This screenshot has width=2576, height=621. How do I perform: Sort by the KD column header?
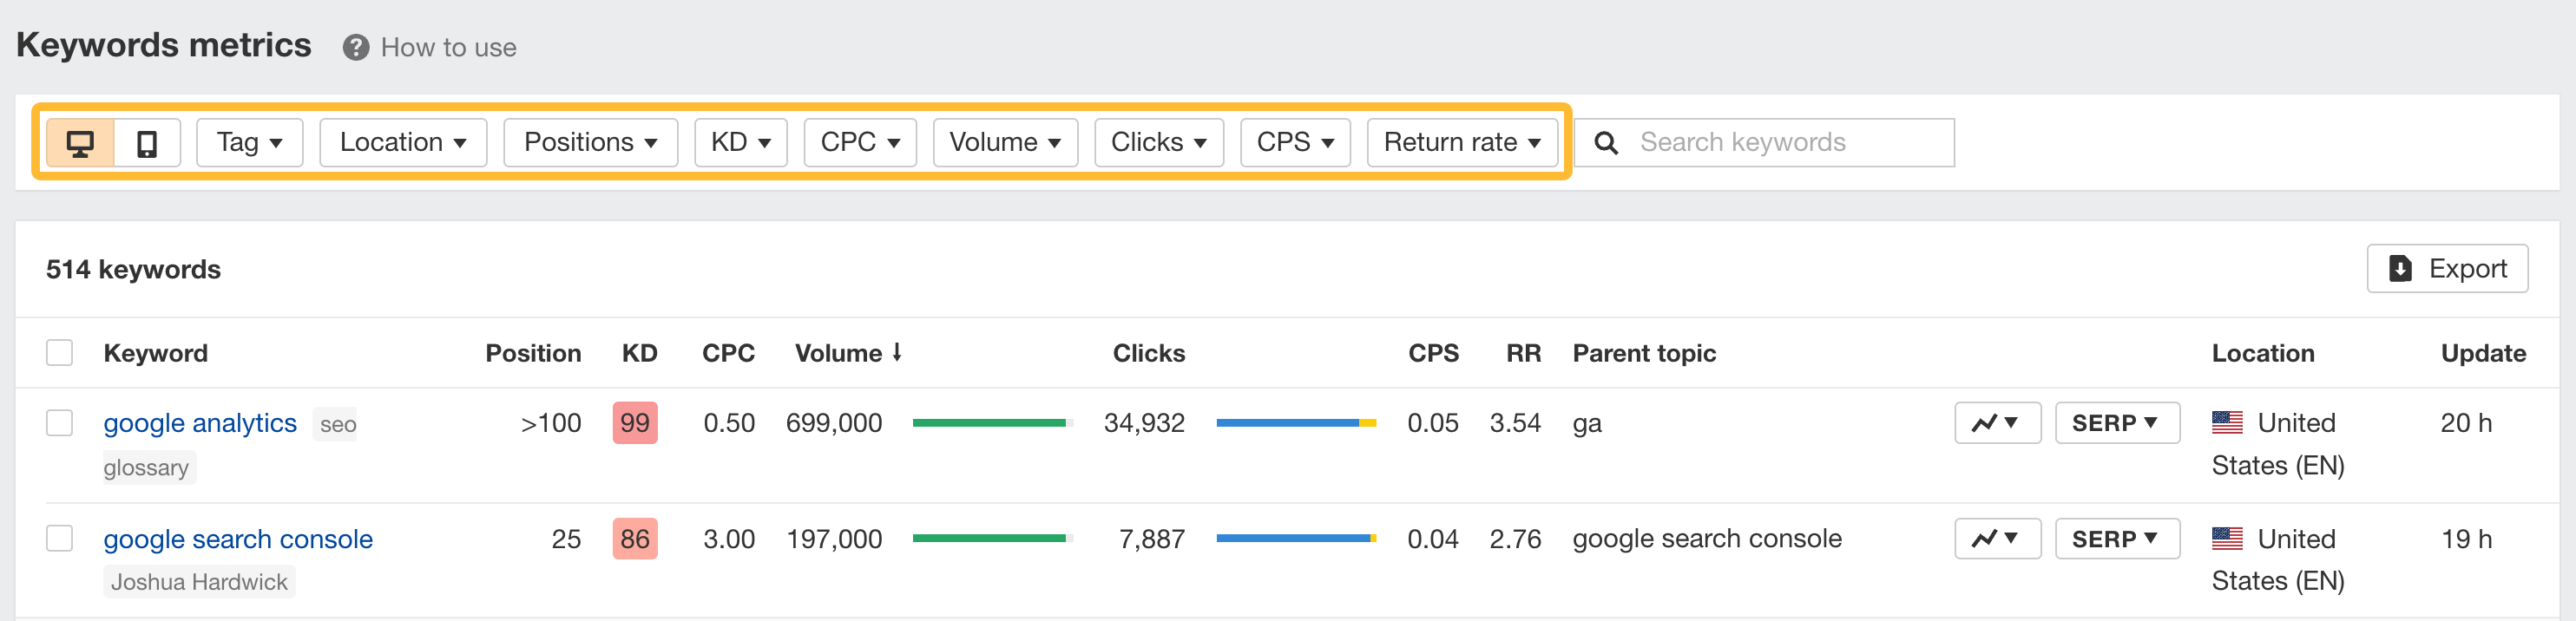point(639,353)
